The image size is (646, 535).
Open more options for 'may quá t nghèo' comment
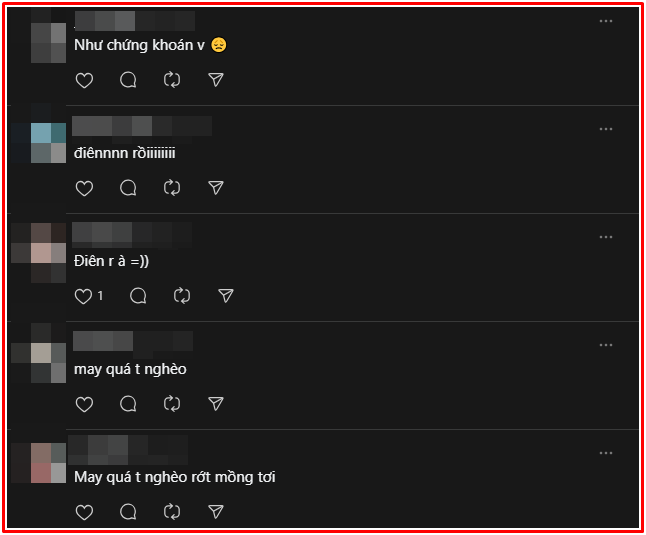tap(606, 345)
